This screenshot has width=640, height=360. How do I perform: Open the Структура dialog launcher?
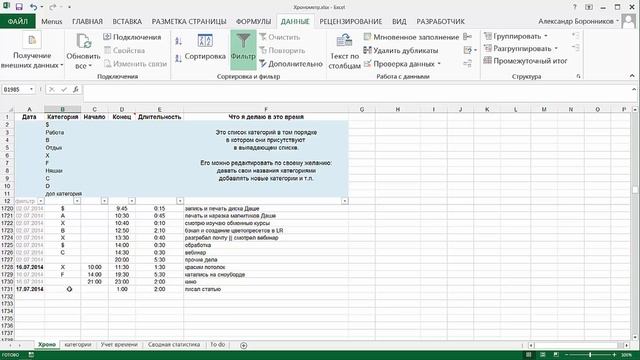(578, 76)
